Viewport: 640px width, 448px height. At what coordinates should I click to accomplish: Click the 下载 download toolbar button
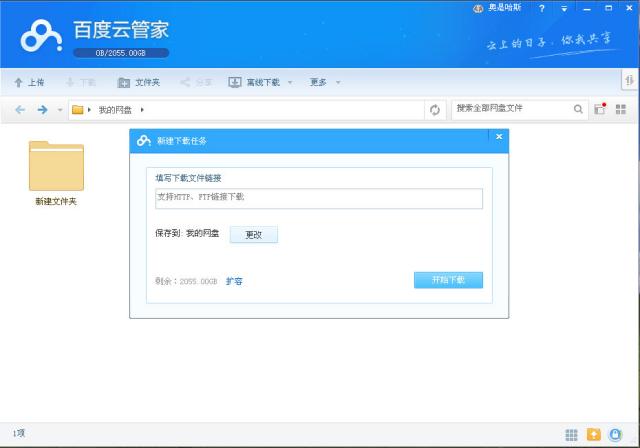tap(81, 82)
